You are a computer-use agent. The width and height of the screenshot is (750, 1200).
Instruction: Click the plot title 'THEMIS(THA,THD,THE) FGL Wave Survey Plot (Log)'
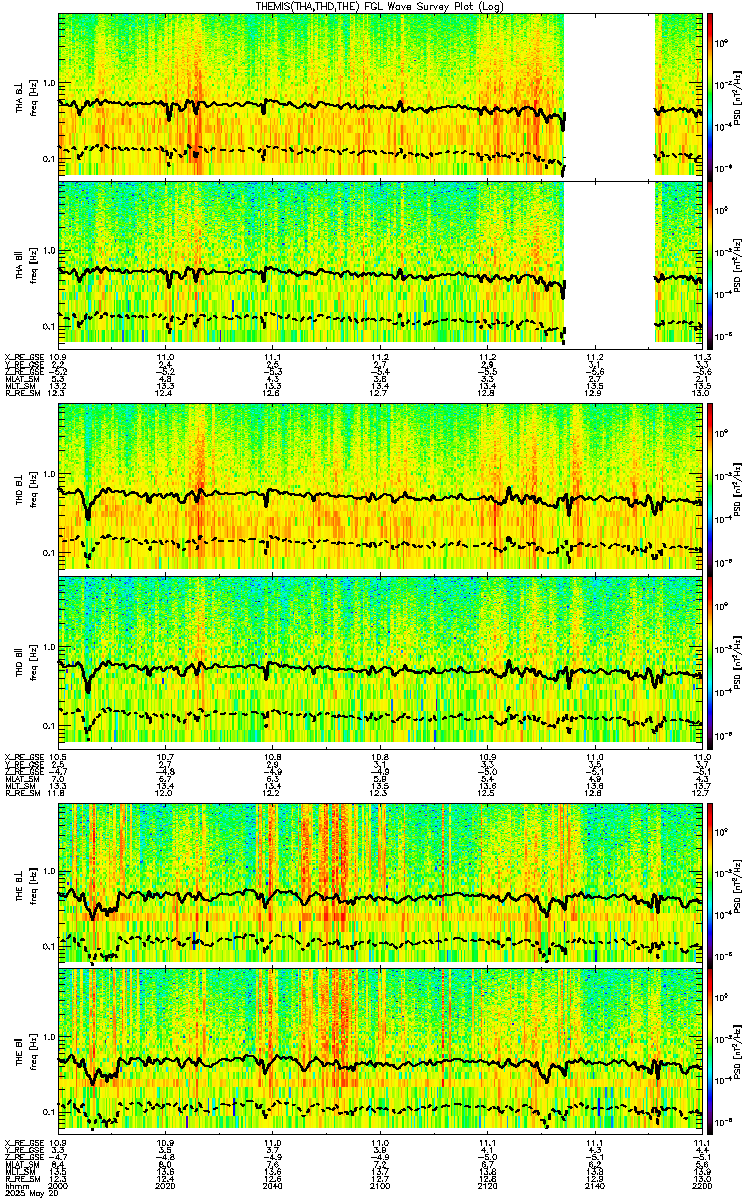(381, 6)
